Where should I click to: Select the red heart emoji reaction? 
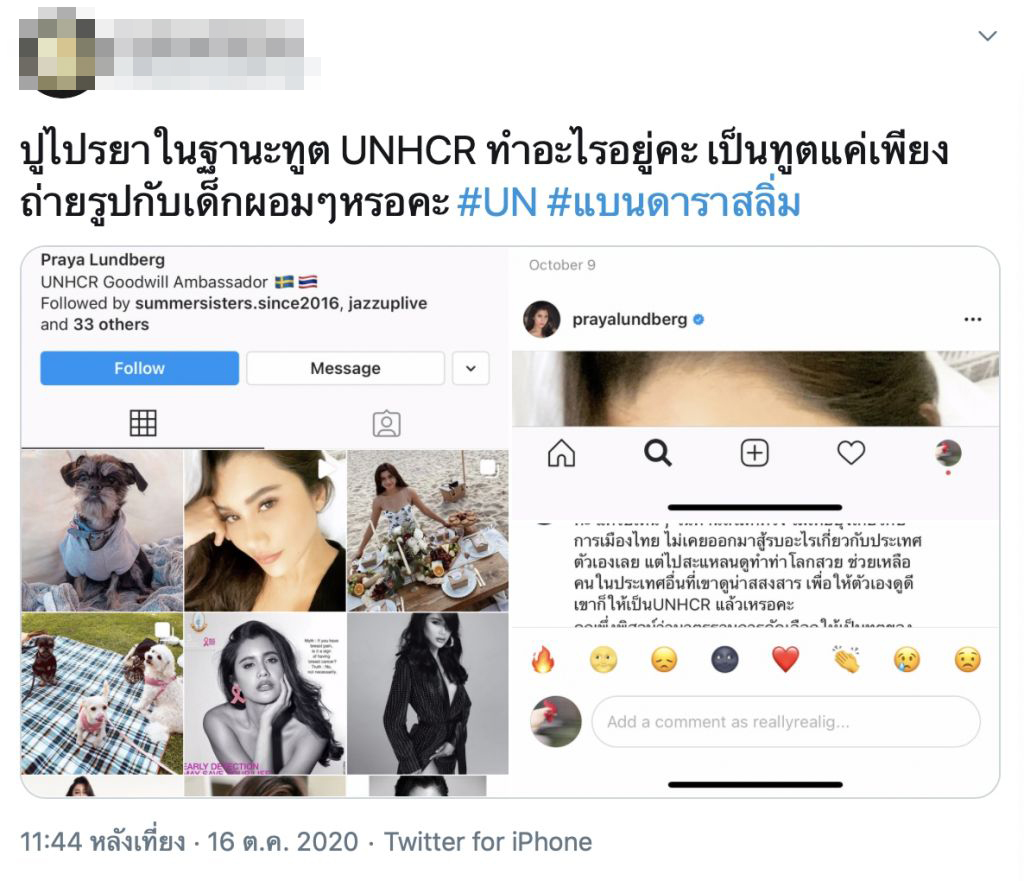click(x=786, y=660)
